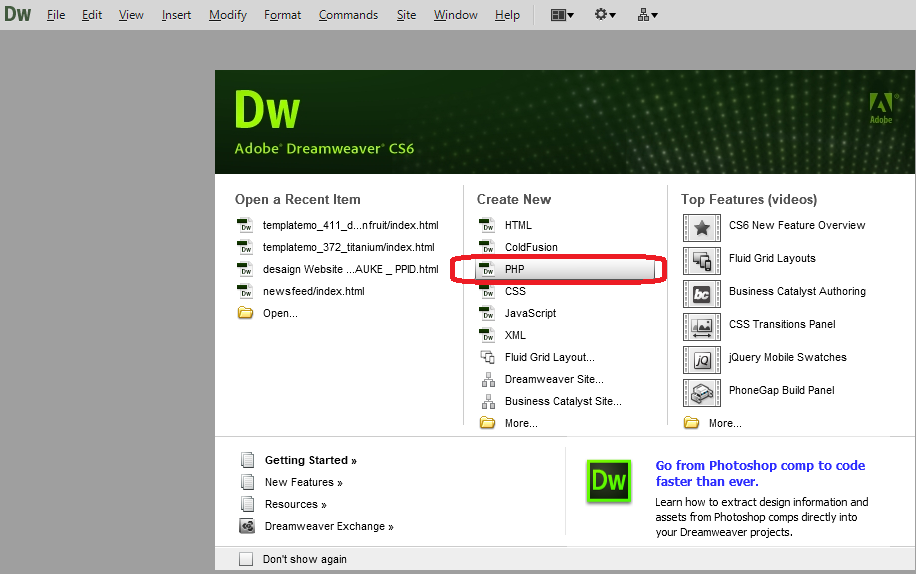Open the Format menu
The width and height of the screenshot is (916, 574).
(x=282, y=15)
